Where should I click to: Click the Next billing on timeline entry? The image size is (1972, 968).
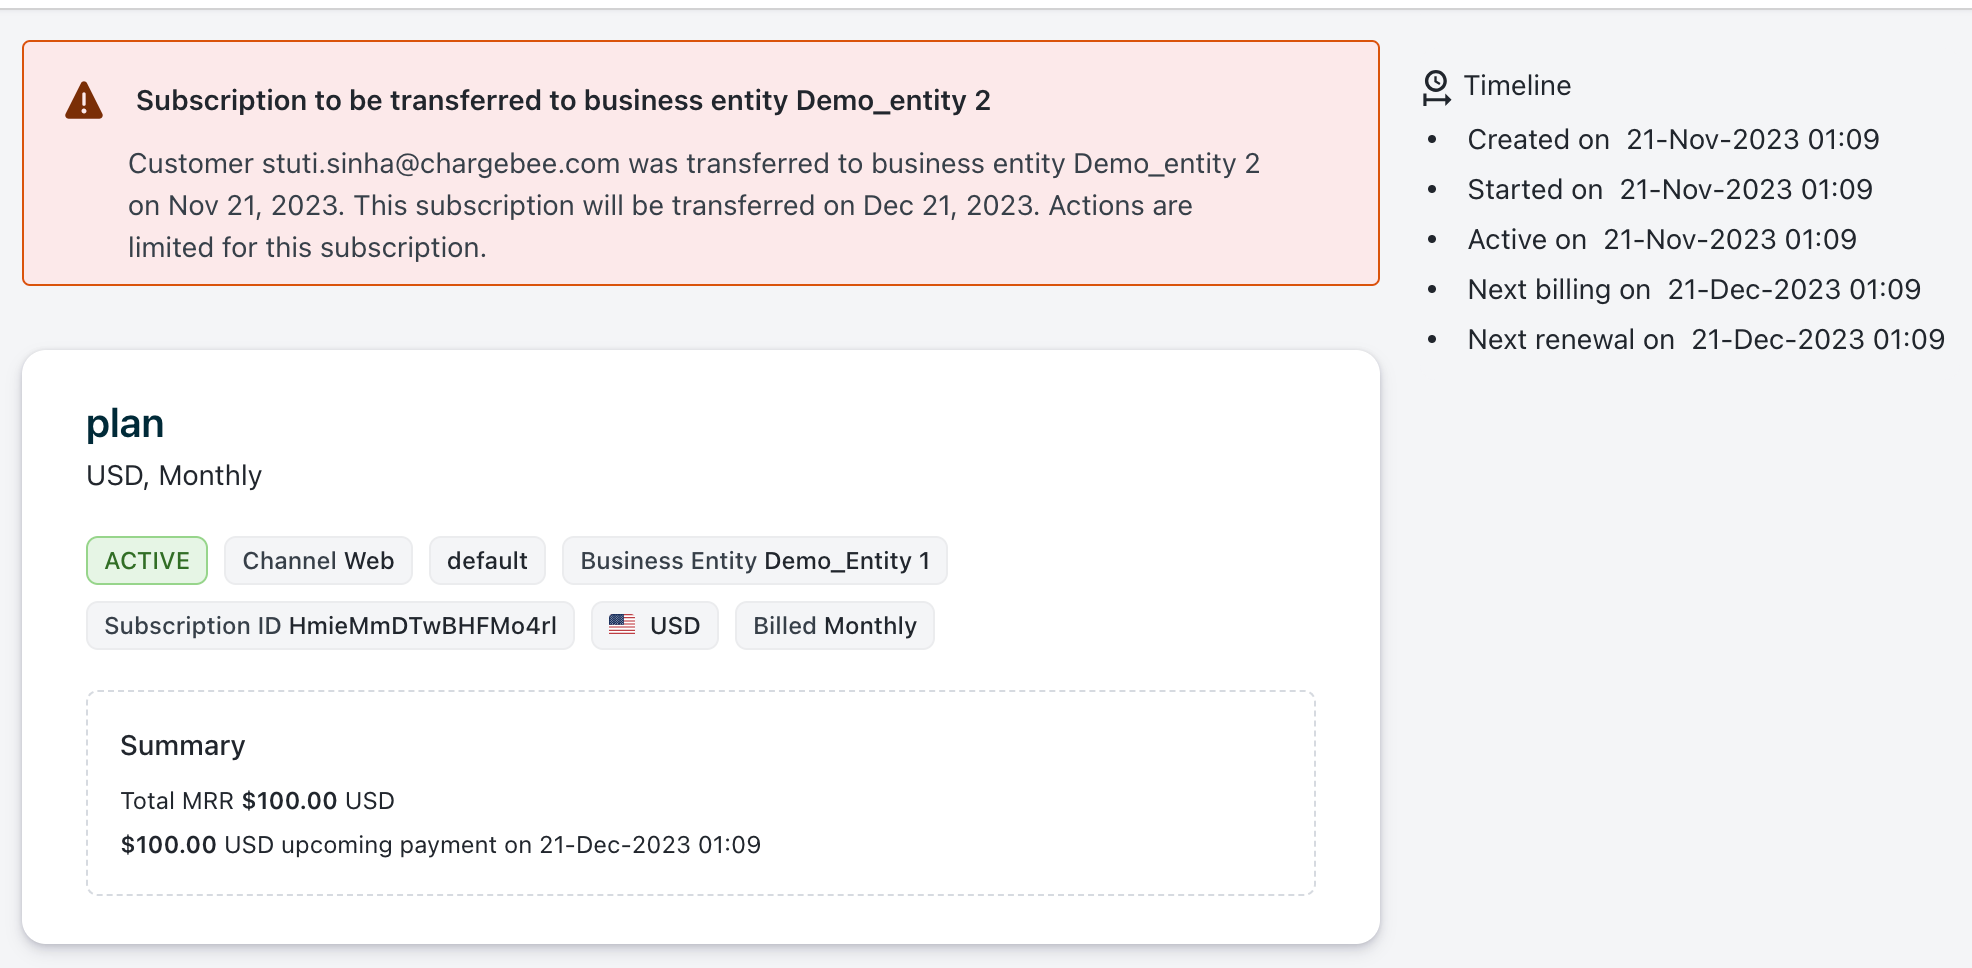[1693, 290]
